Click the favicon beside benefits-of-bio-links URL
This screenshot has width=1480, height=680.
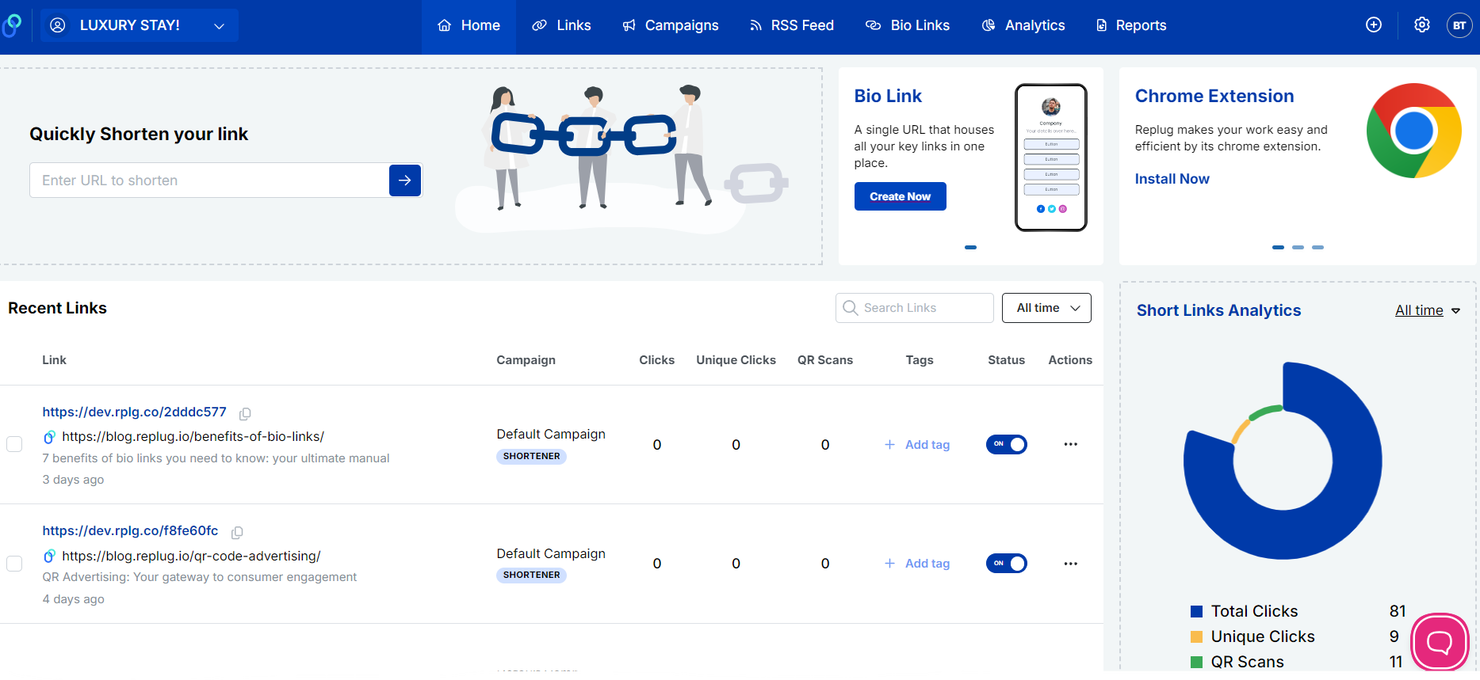click(49, 437)
